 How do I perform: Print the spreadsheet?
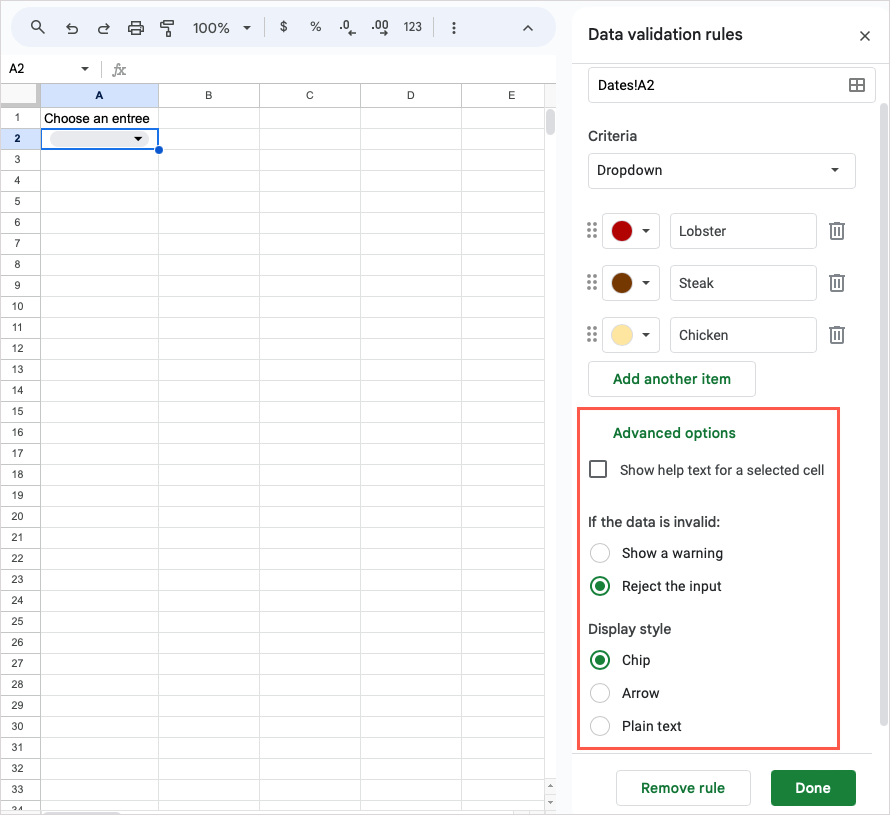click(136, 27)
